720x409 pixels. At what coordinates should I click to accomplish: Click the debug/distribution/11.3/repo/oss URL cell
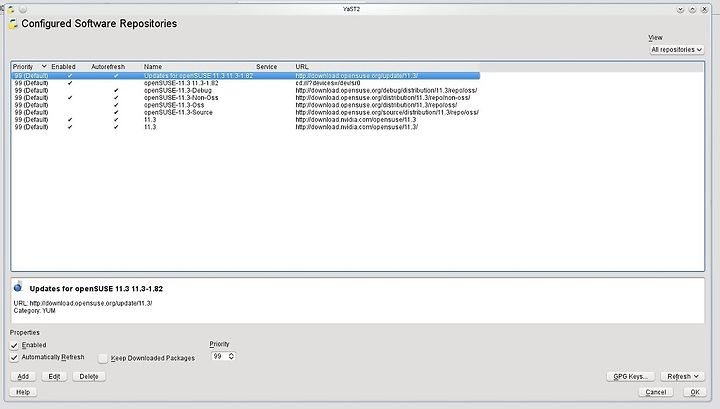pos(386,90)
